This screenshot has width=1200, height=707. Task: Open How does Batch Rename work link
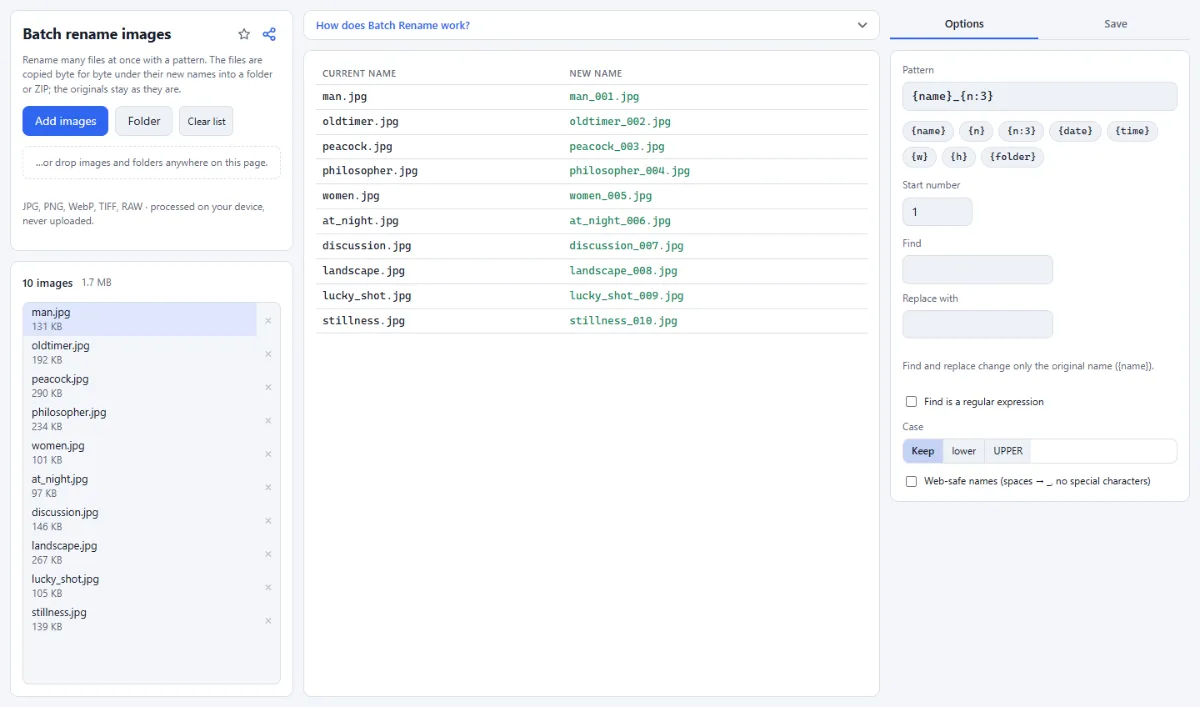(x=393, y=25)
